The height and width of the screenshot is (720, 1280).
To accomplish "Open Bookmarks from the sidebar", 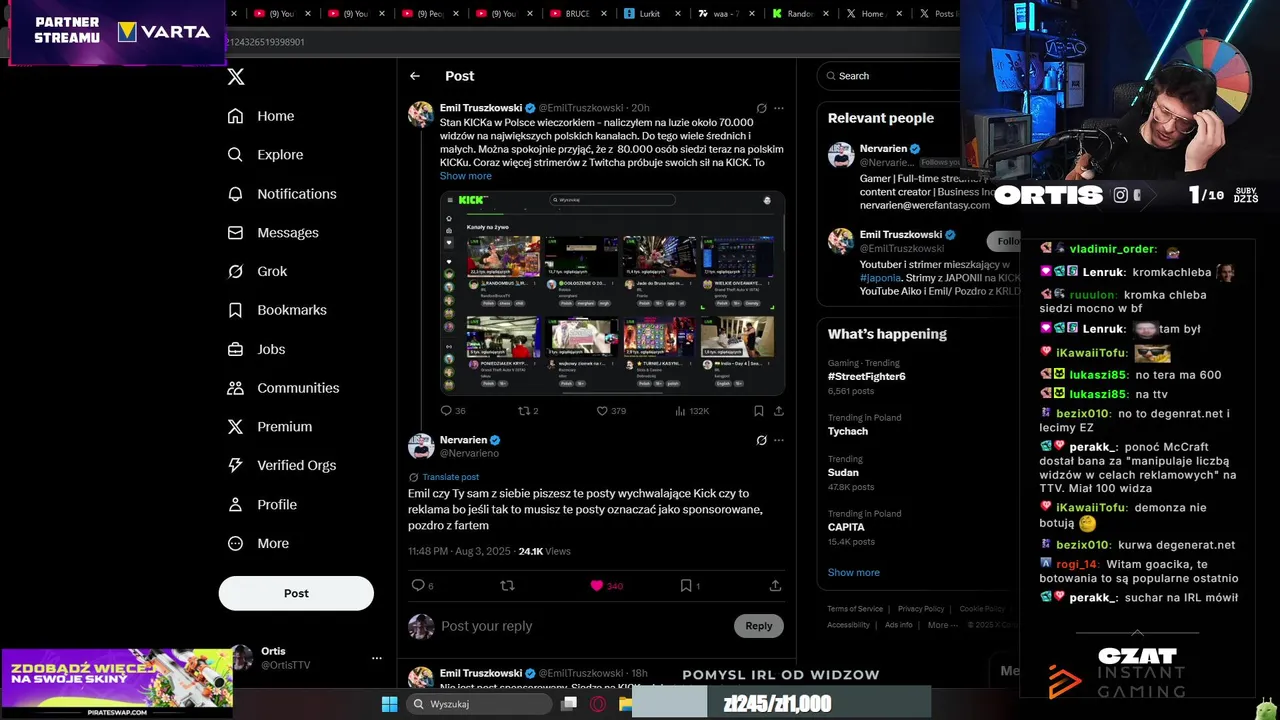I will coord(277,310).
